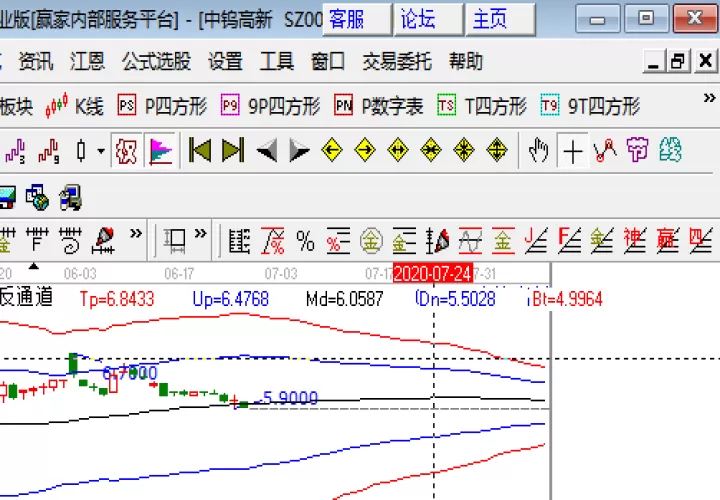This screenshot has width=720, height=500.
Task: Toggle the 权 adjustment button
Action: pyautogui.click(x=127, y=150)
